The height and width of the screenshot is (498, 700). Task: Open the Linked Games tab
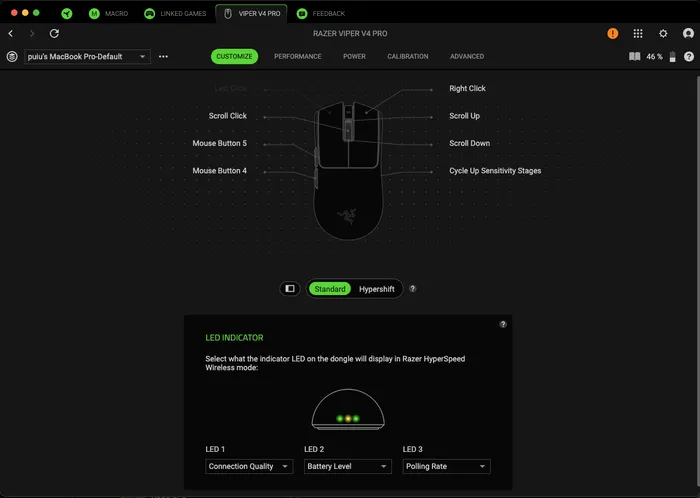tap(175, 13)
